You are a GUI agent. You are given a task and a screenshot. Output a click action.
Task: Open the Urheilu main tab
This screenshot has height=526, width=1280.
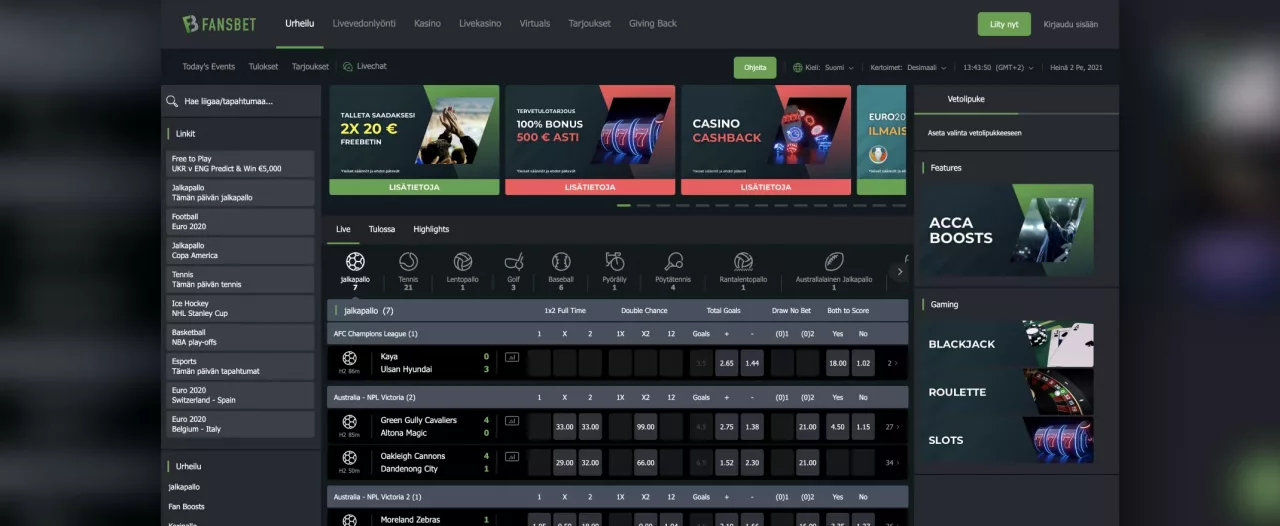pos(299,24)
